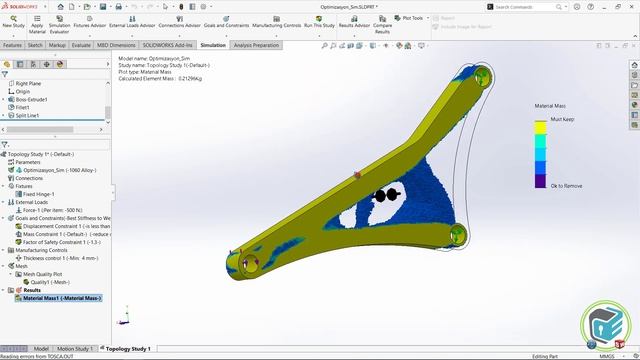Expand the External Loads Advisor dropdown arrow

pos(132,36)
